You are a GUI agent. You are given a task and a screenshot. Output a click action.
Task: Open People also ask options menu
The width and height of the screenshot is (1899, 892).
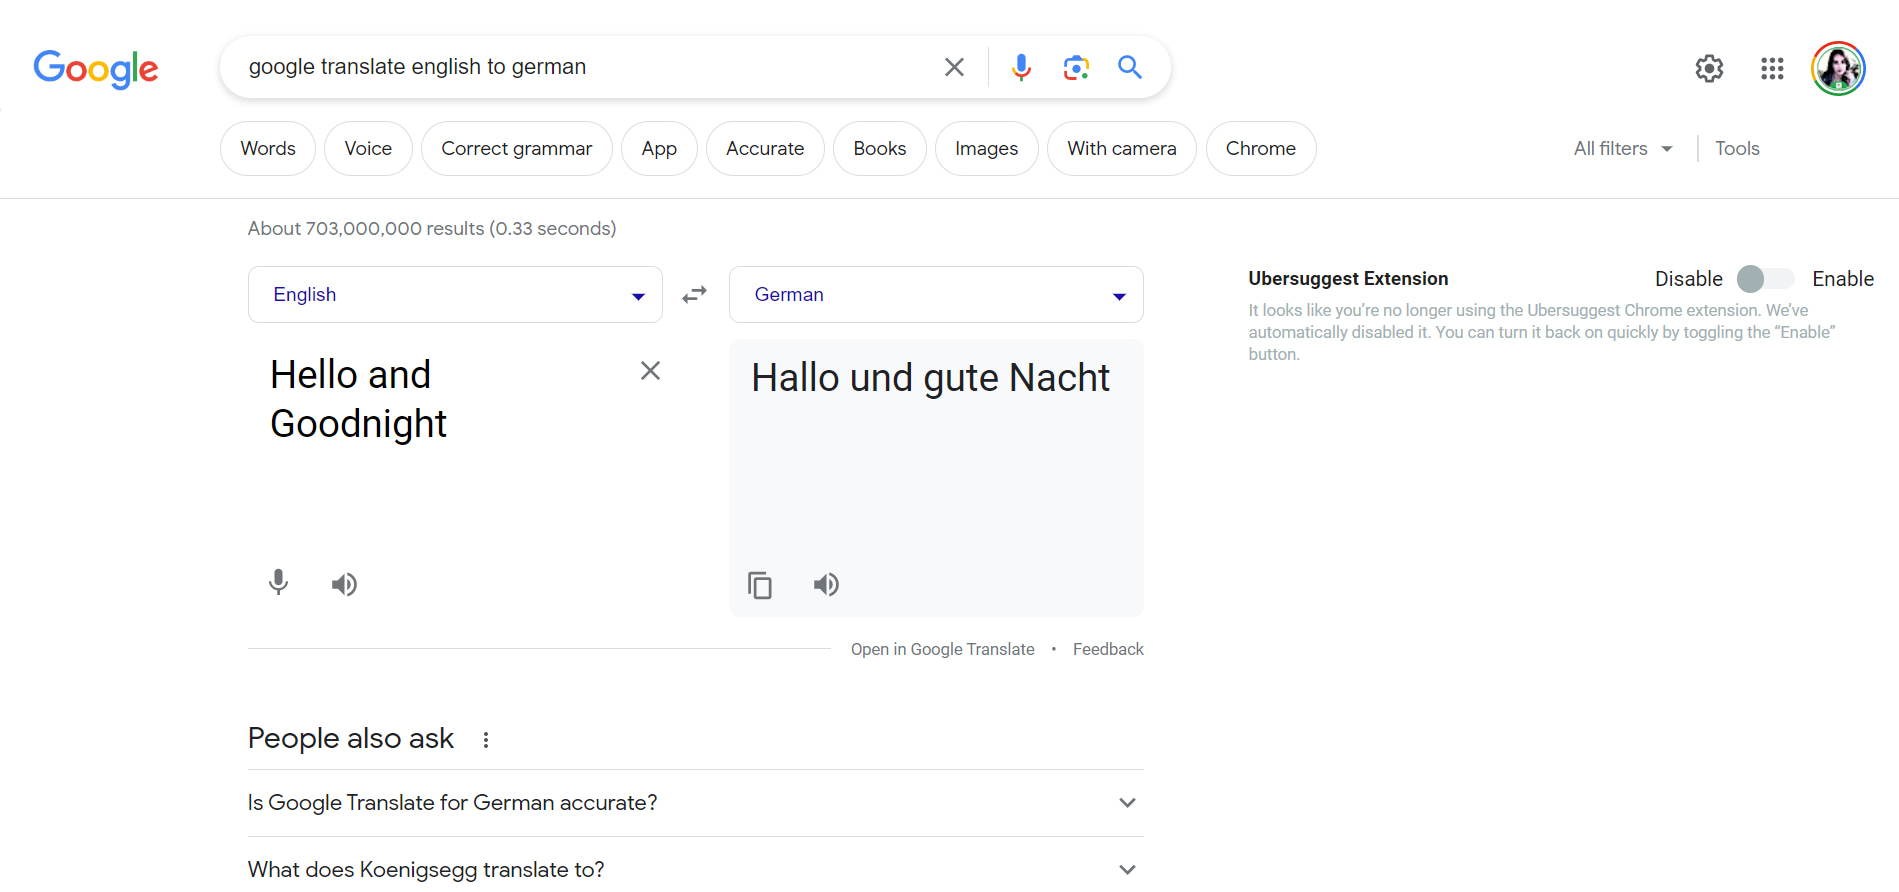point(486,740)
